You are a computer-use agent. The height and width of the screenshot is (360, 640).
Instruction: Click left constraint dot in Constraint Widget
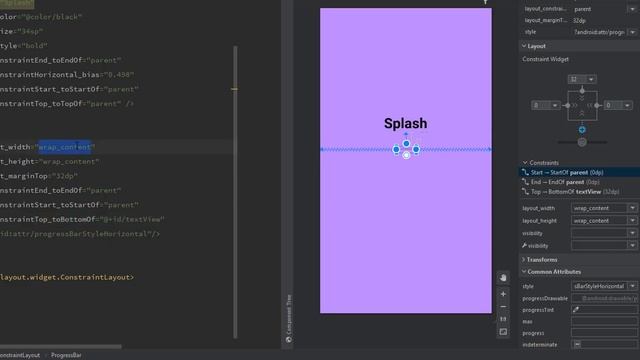[x=568, y=105]
